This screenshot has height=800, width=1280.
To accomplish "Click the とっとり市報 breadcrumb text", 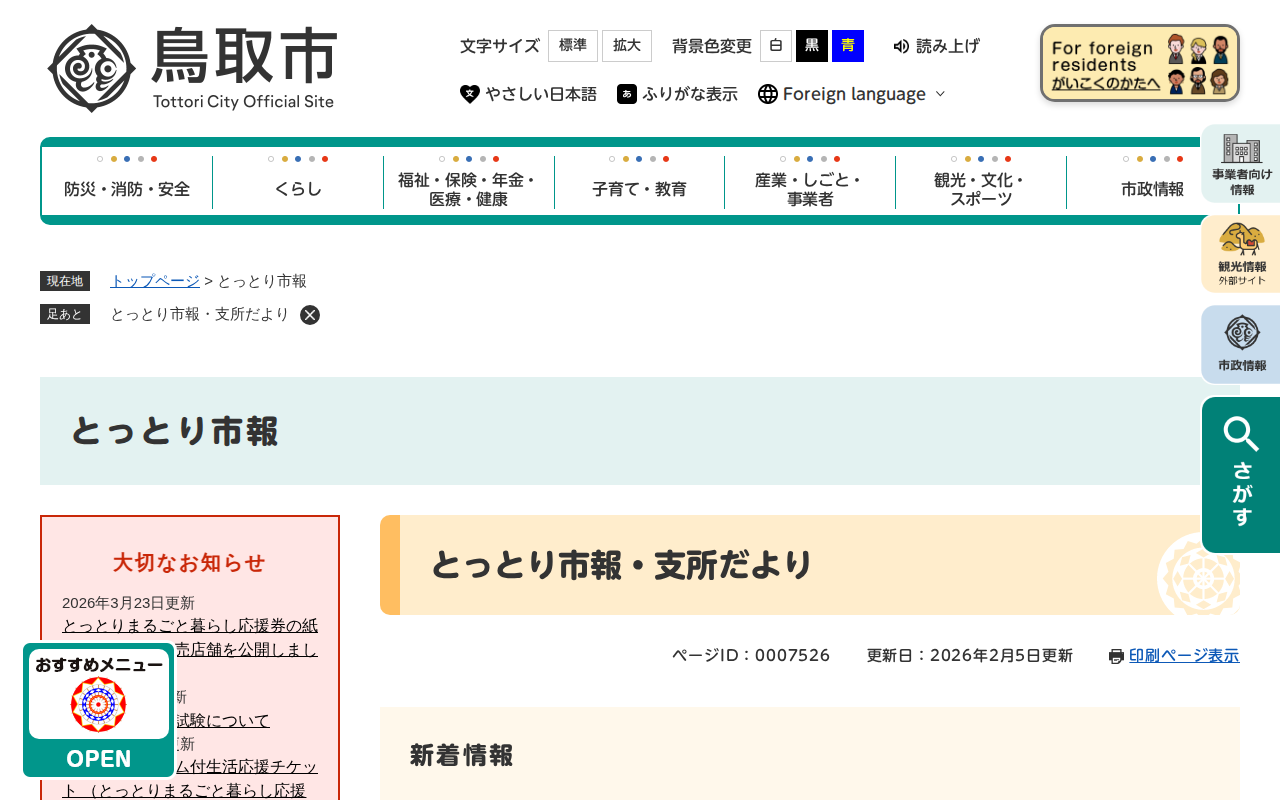I will 262,281.
